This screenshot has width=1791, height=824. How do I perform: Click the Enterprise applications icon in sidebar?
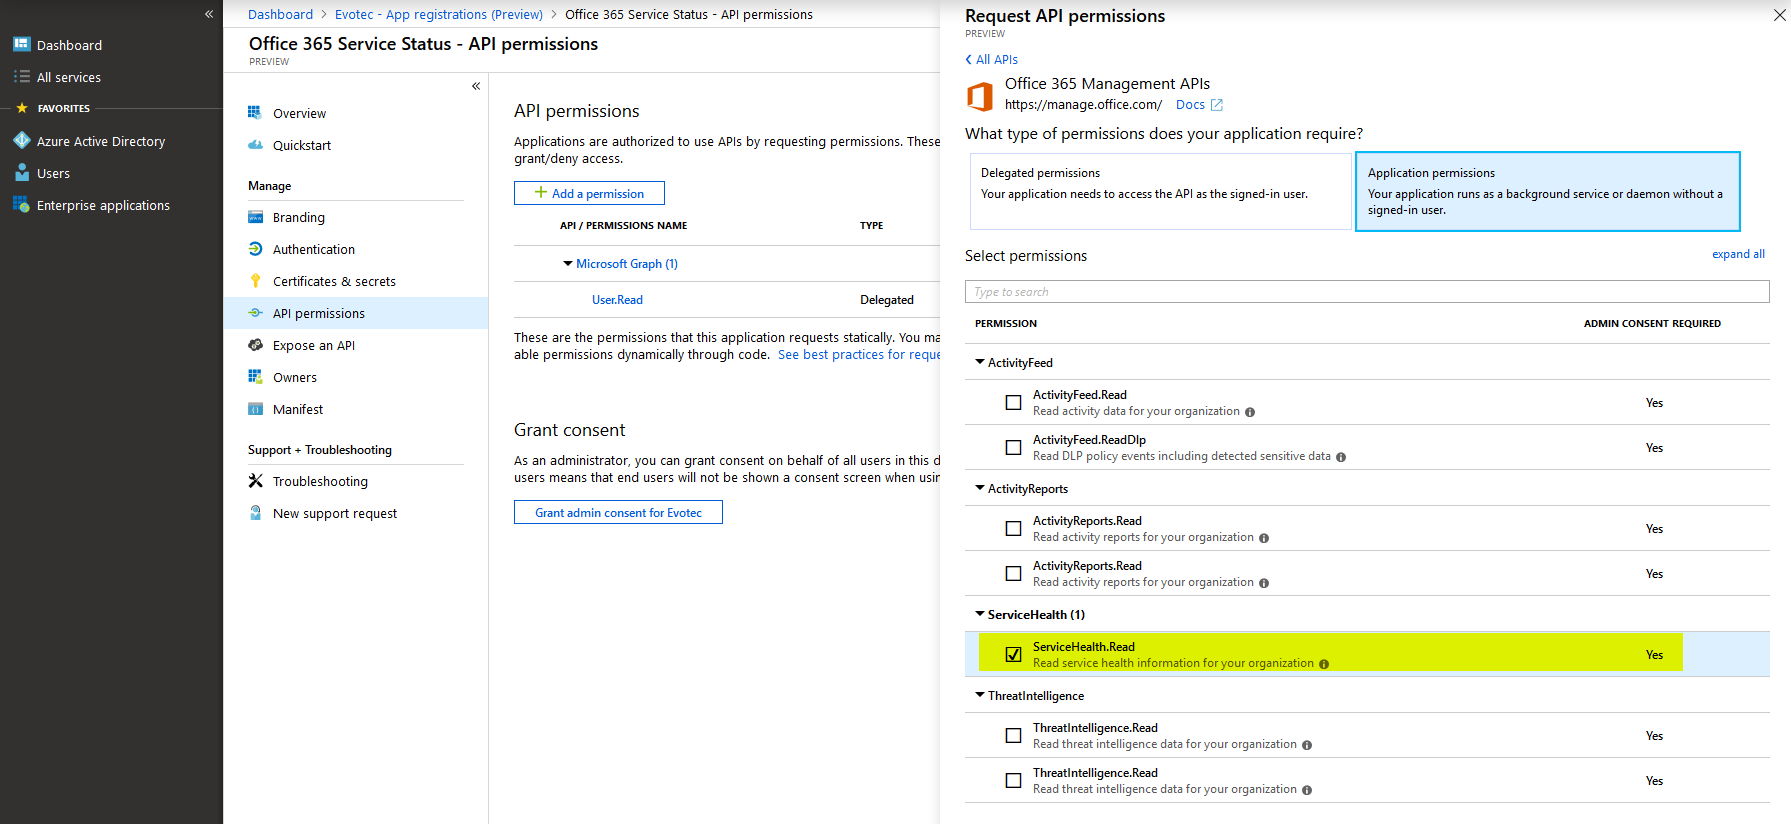21,205
